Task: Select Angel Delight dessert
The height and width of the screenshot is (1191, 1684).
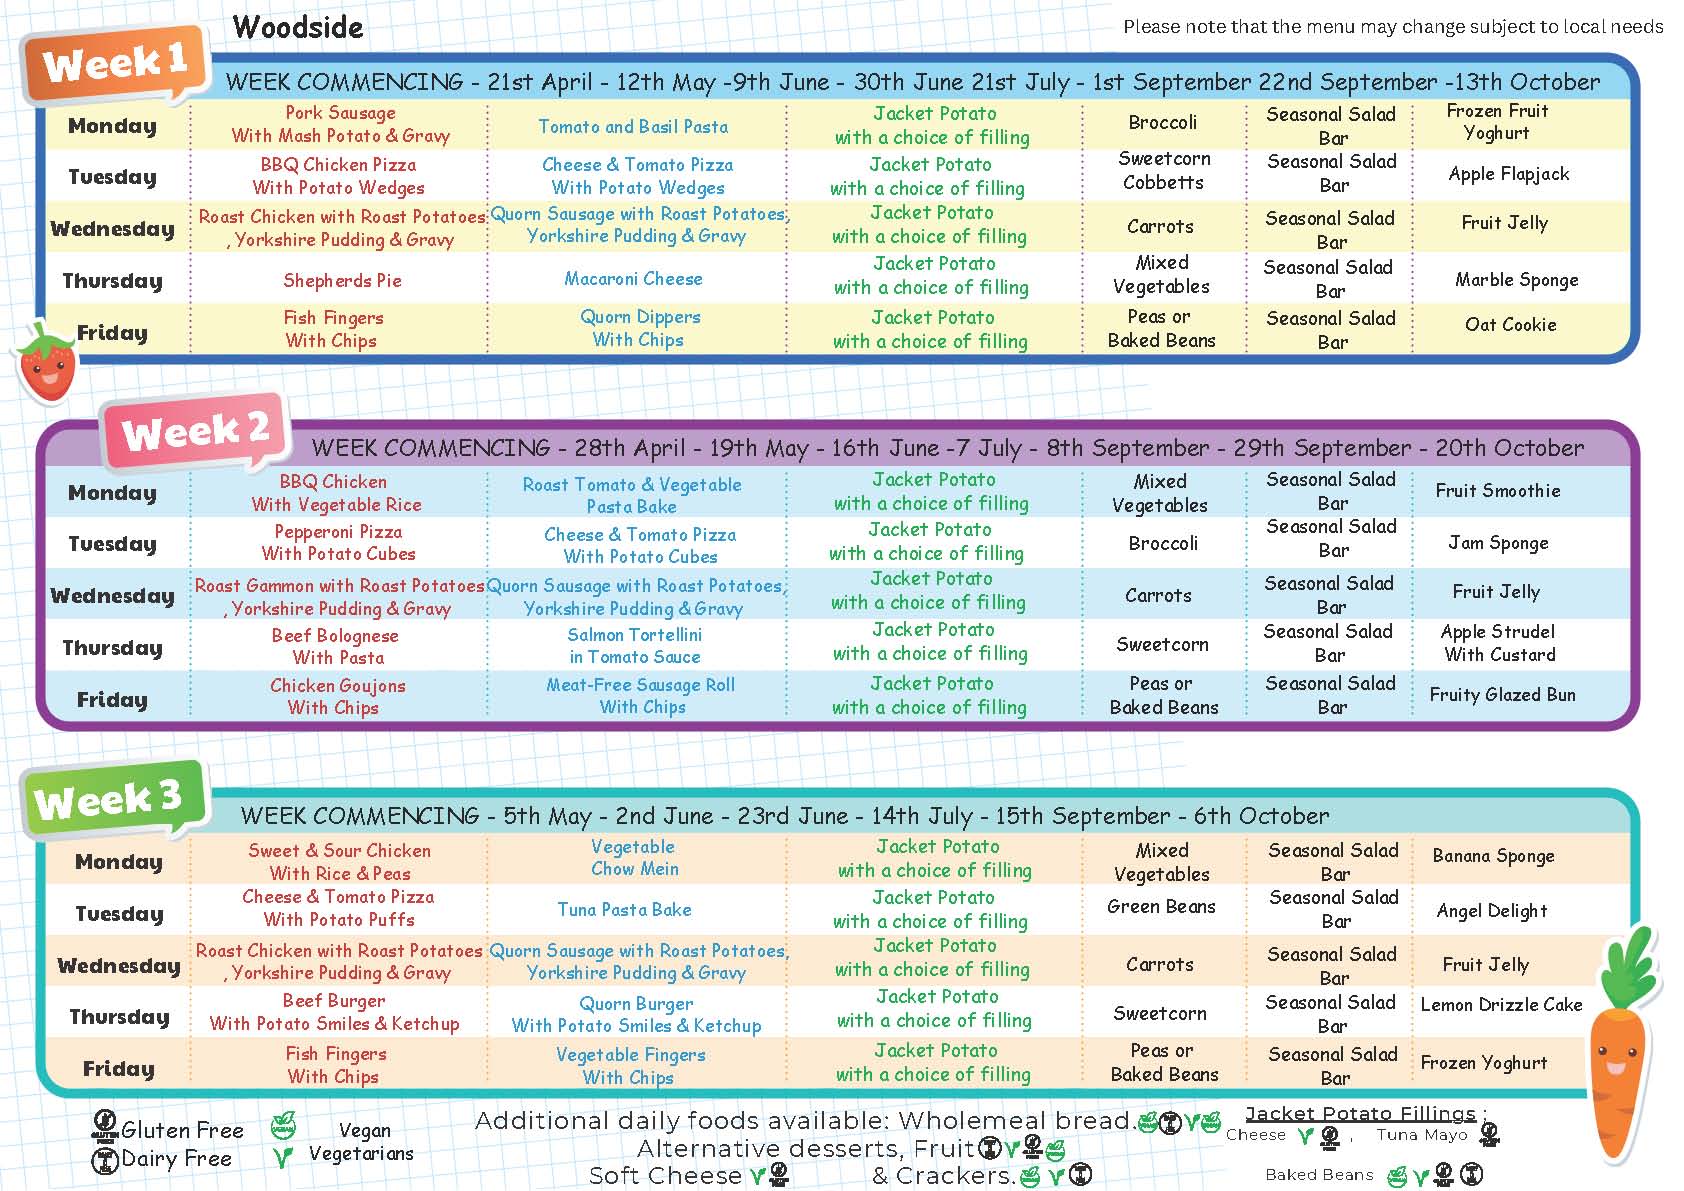Action: (1492, 911)
